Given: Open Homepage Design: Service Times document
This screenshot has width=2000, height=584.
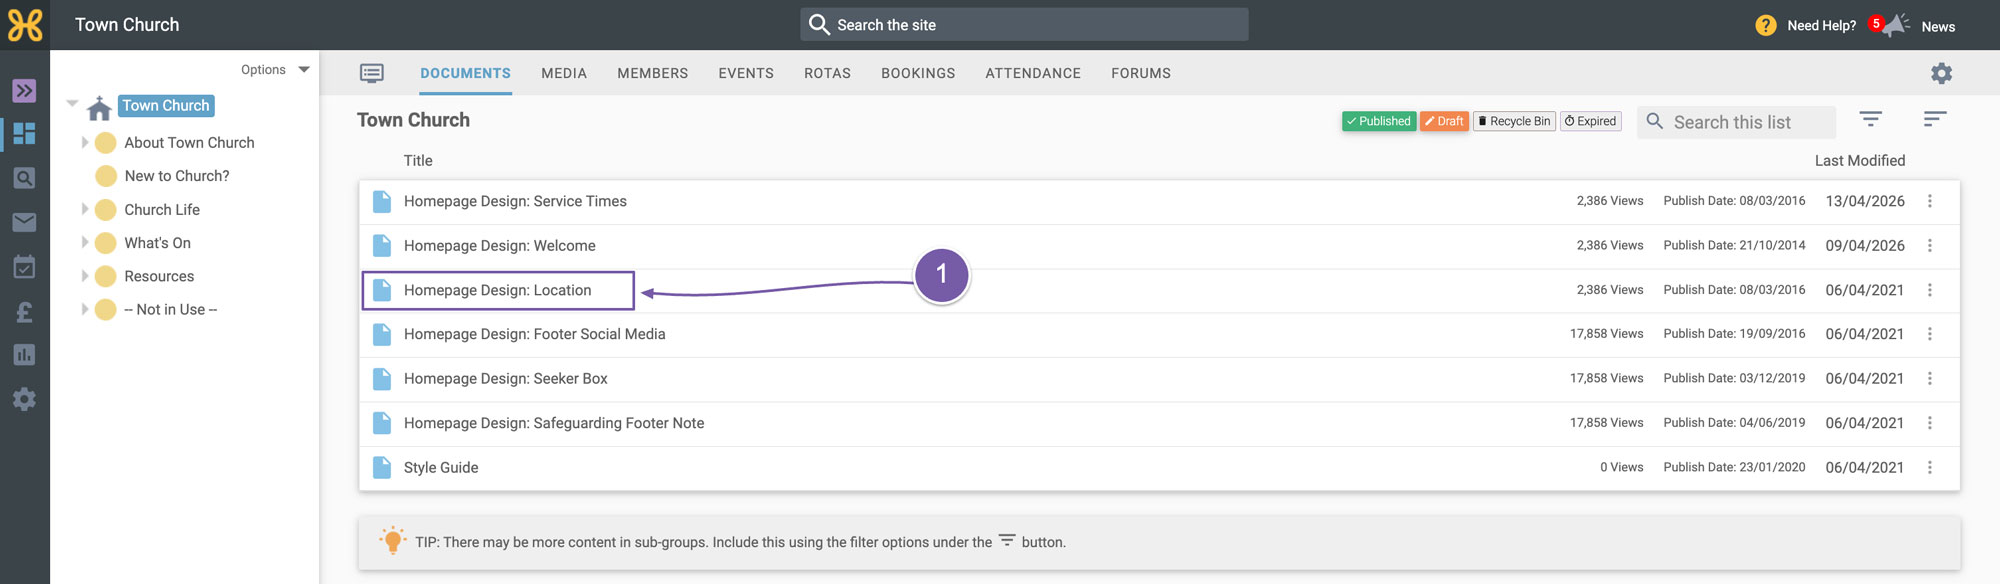Looking at the screenshot, I should click(515, 201).
